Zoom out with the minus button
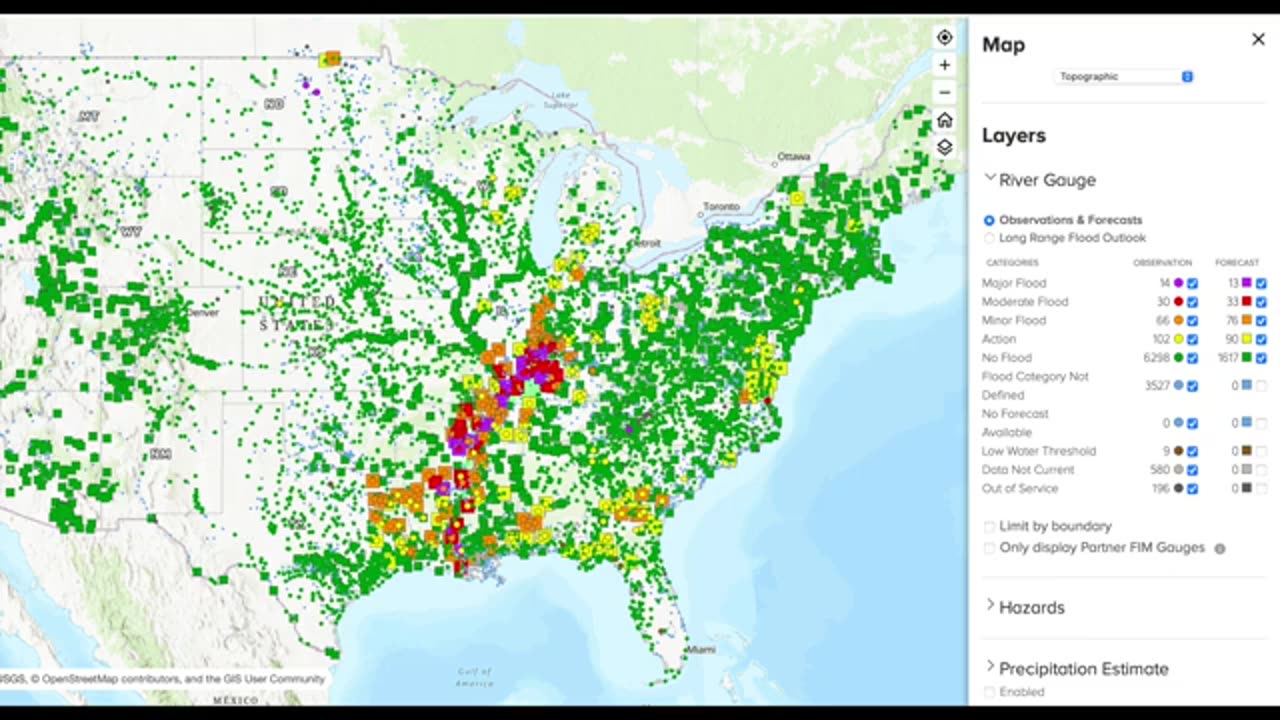 click(x=944, y=93)
